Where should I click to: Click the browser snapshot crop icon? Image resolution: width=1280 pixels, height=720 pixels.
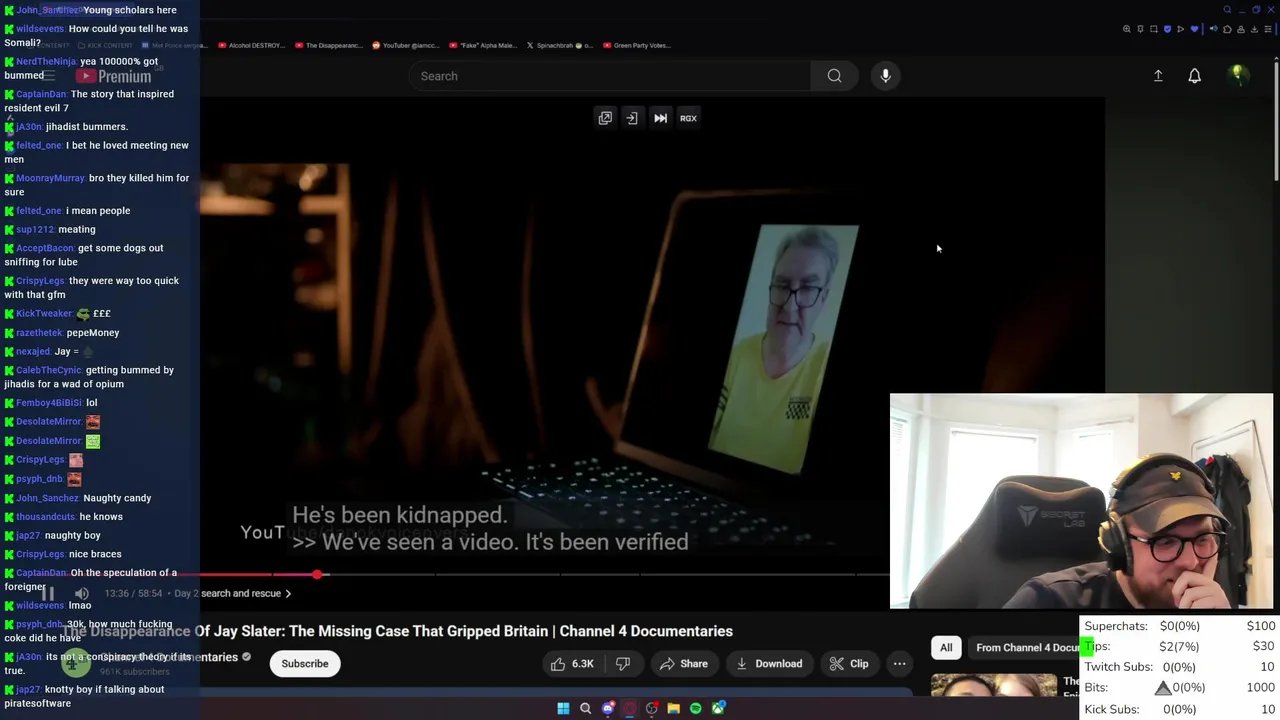(1154, 29)
